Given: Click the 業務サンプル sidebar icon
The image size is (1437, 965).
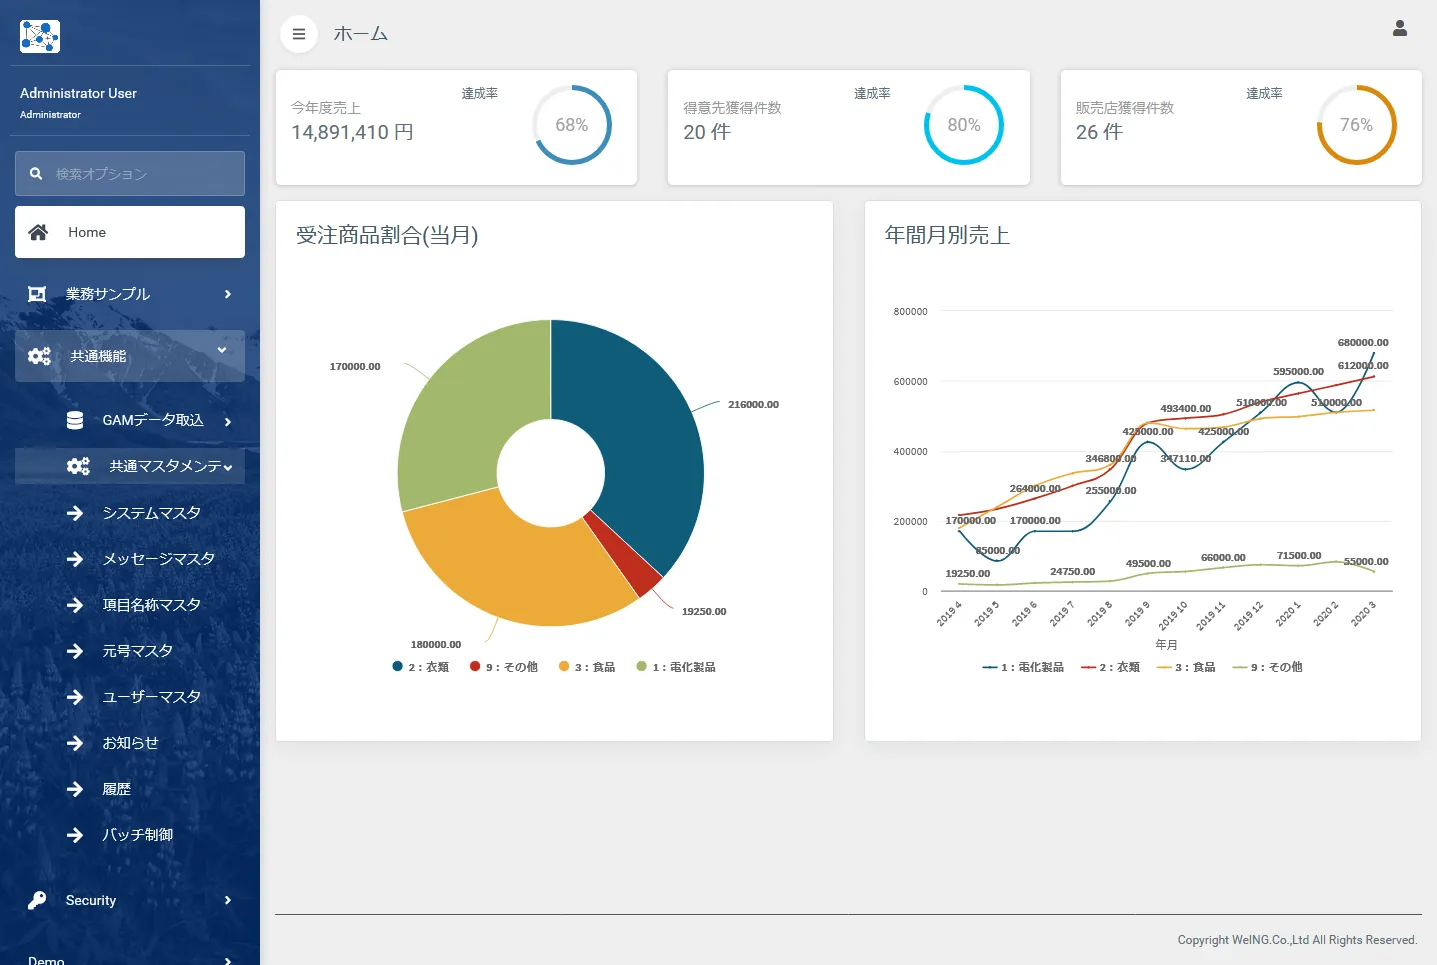Looking at the screenshot, I should point(37,294).
